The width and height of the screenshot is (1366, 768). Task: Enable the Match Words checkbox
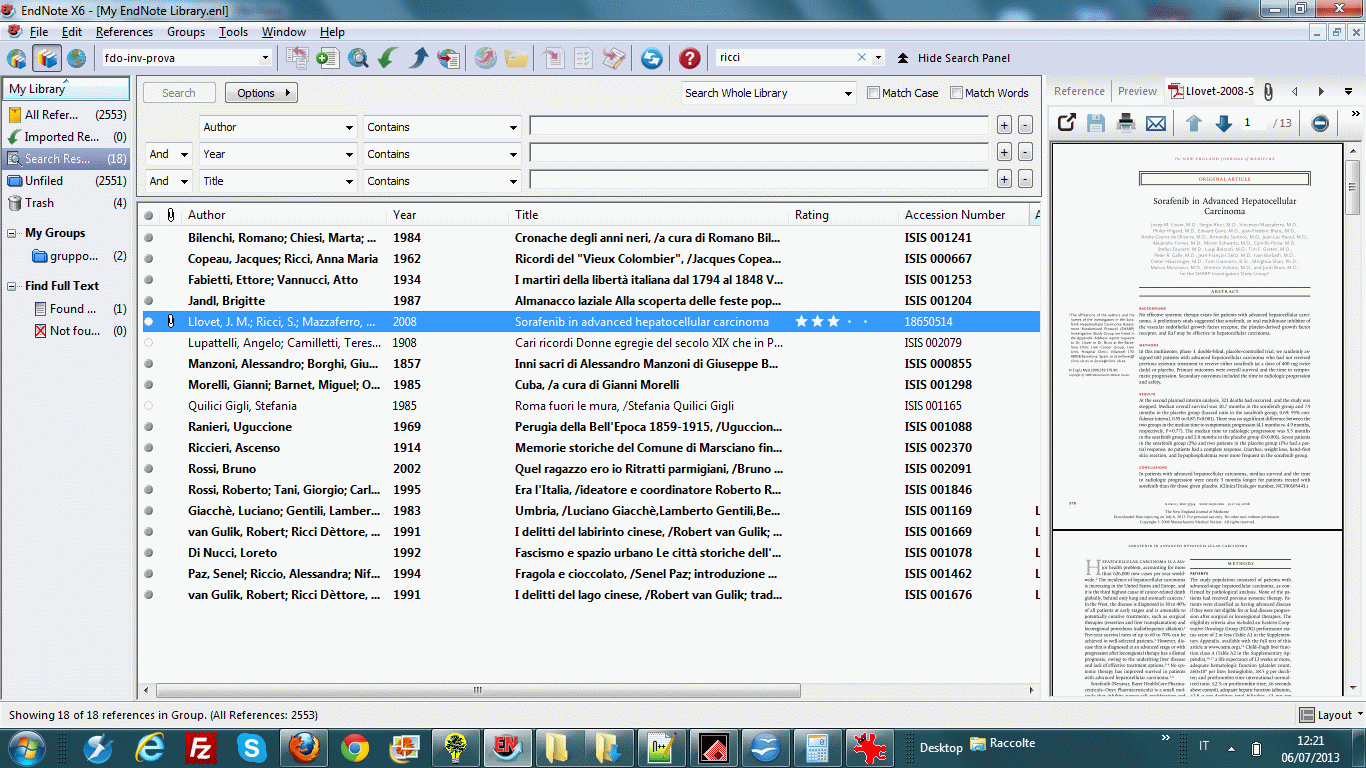(956, 93)
